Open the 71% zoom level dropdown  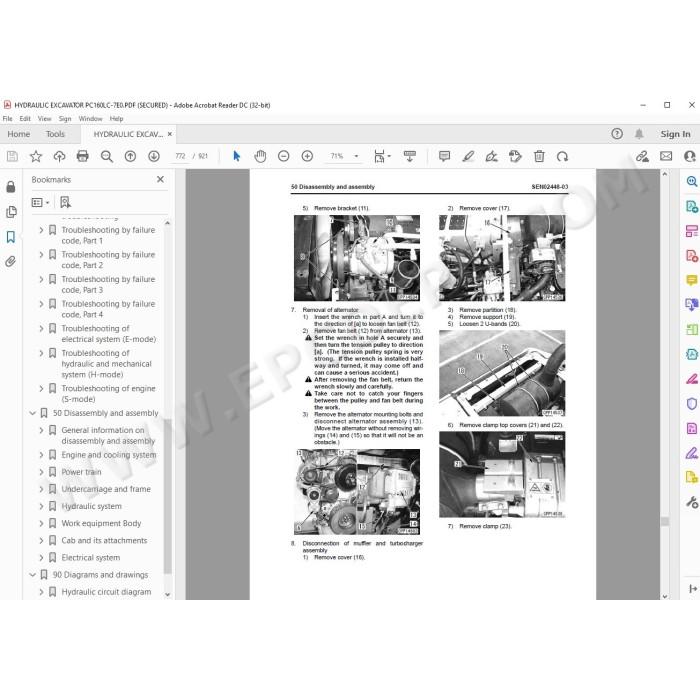coord(356,156)
